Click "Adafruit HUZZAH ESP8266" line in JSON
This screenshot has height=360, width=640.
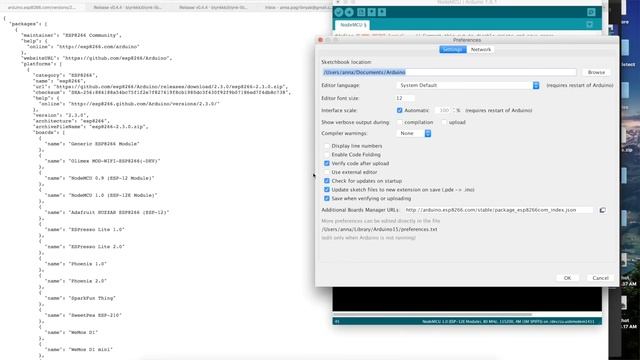pos(107,212)
